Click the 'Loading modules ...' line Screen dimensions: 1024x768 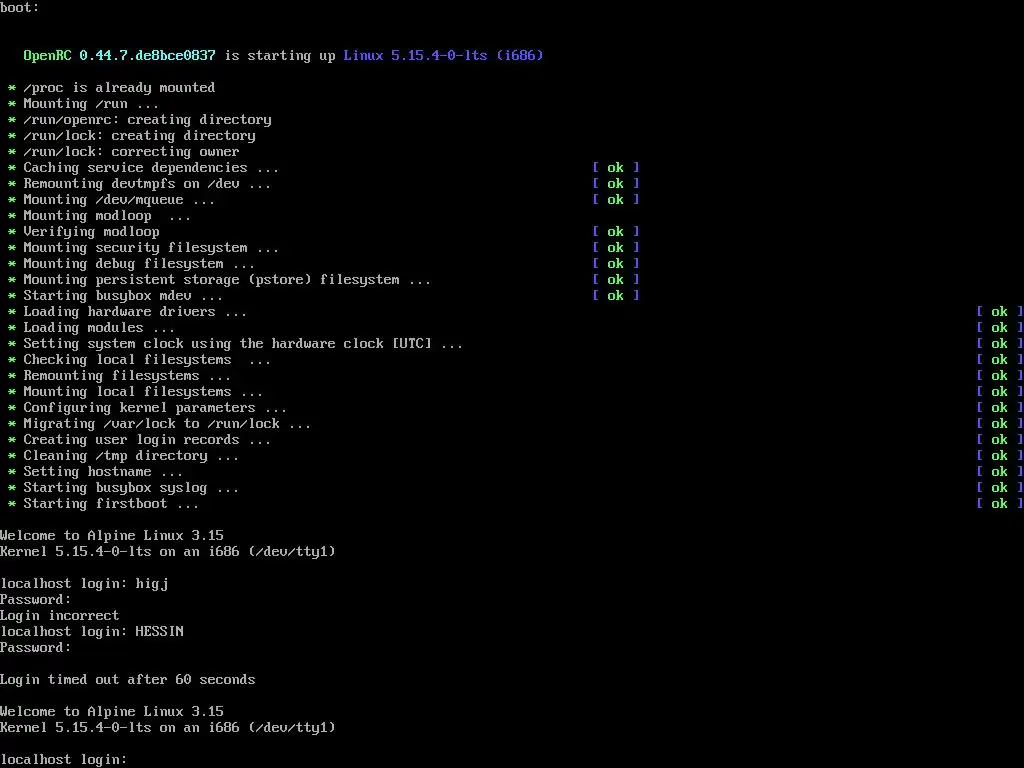pyautogui.click(x=99, y=328)
